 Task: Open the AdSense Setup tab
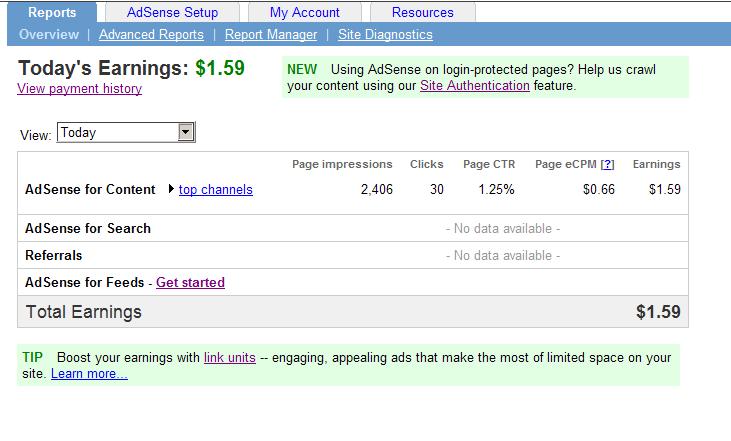coord(172,13)
